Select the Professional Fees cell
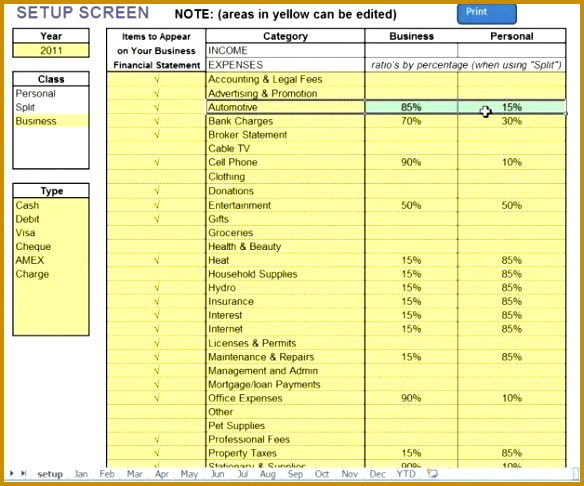584x486 pixels. pyautogui.click(x=285, y=439)
